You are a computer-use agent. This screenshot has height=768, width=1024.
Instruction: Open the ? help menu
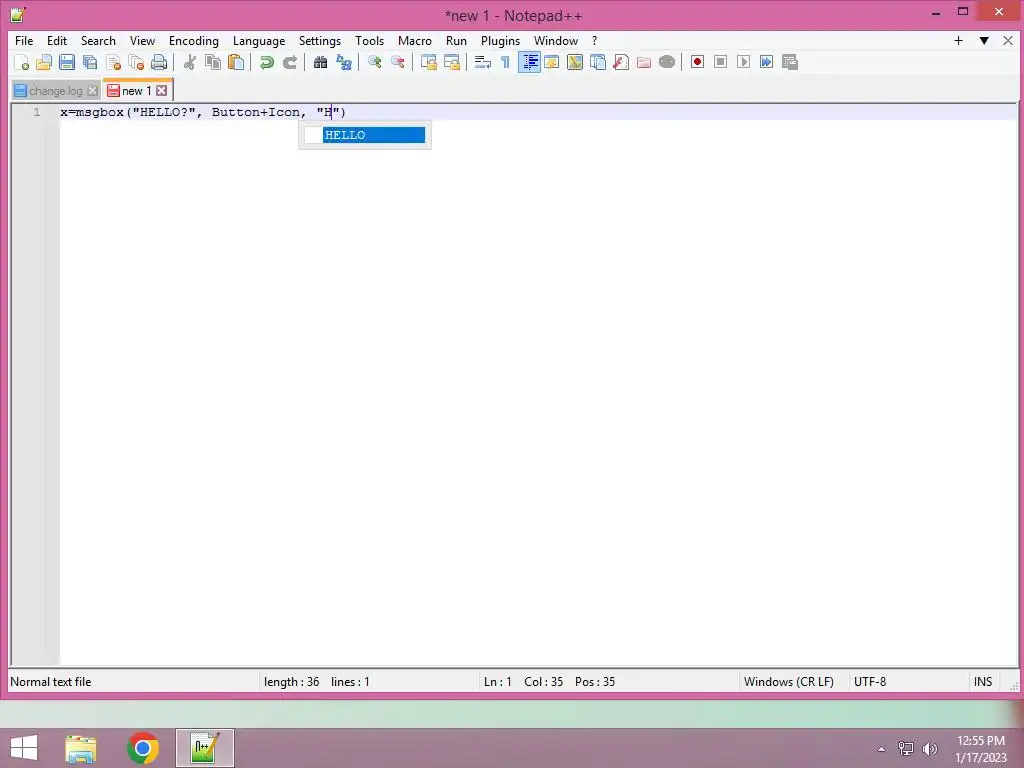tap(594, 40)
